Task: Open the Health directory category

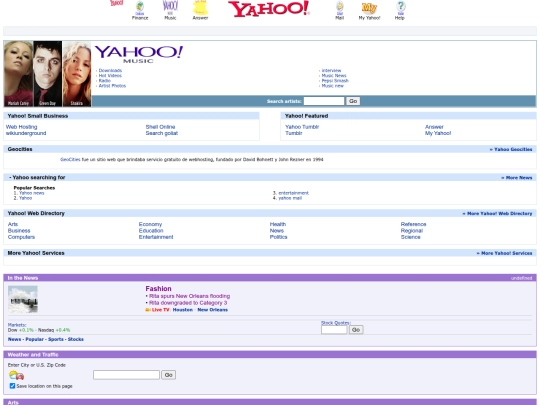Action: [278, 224]
